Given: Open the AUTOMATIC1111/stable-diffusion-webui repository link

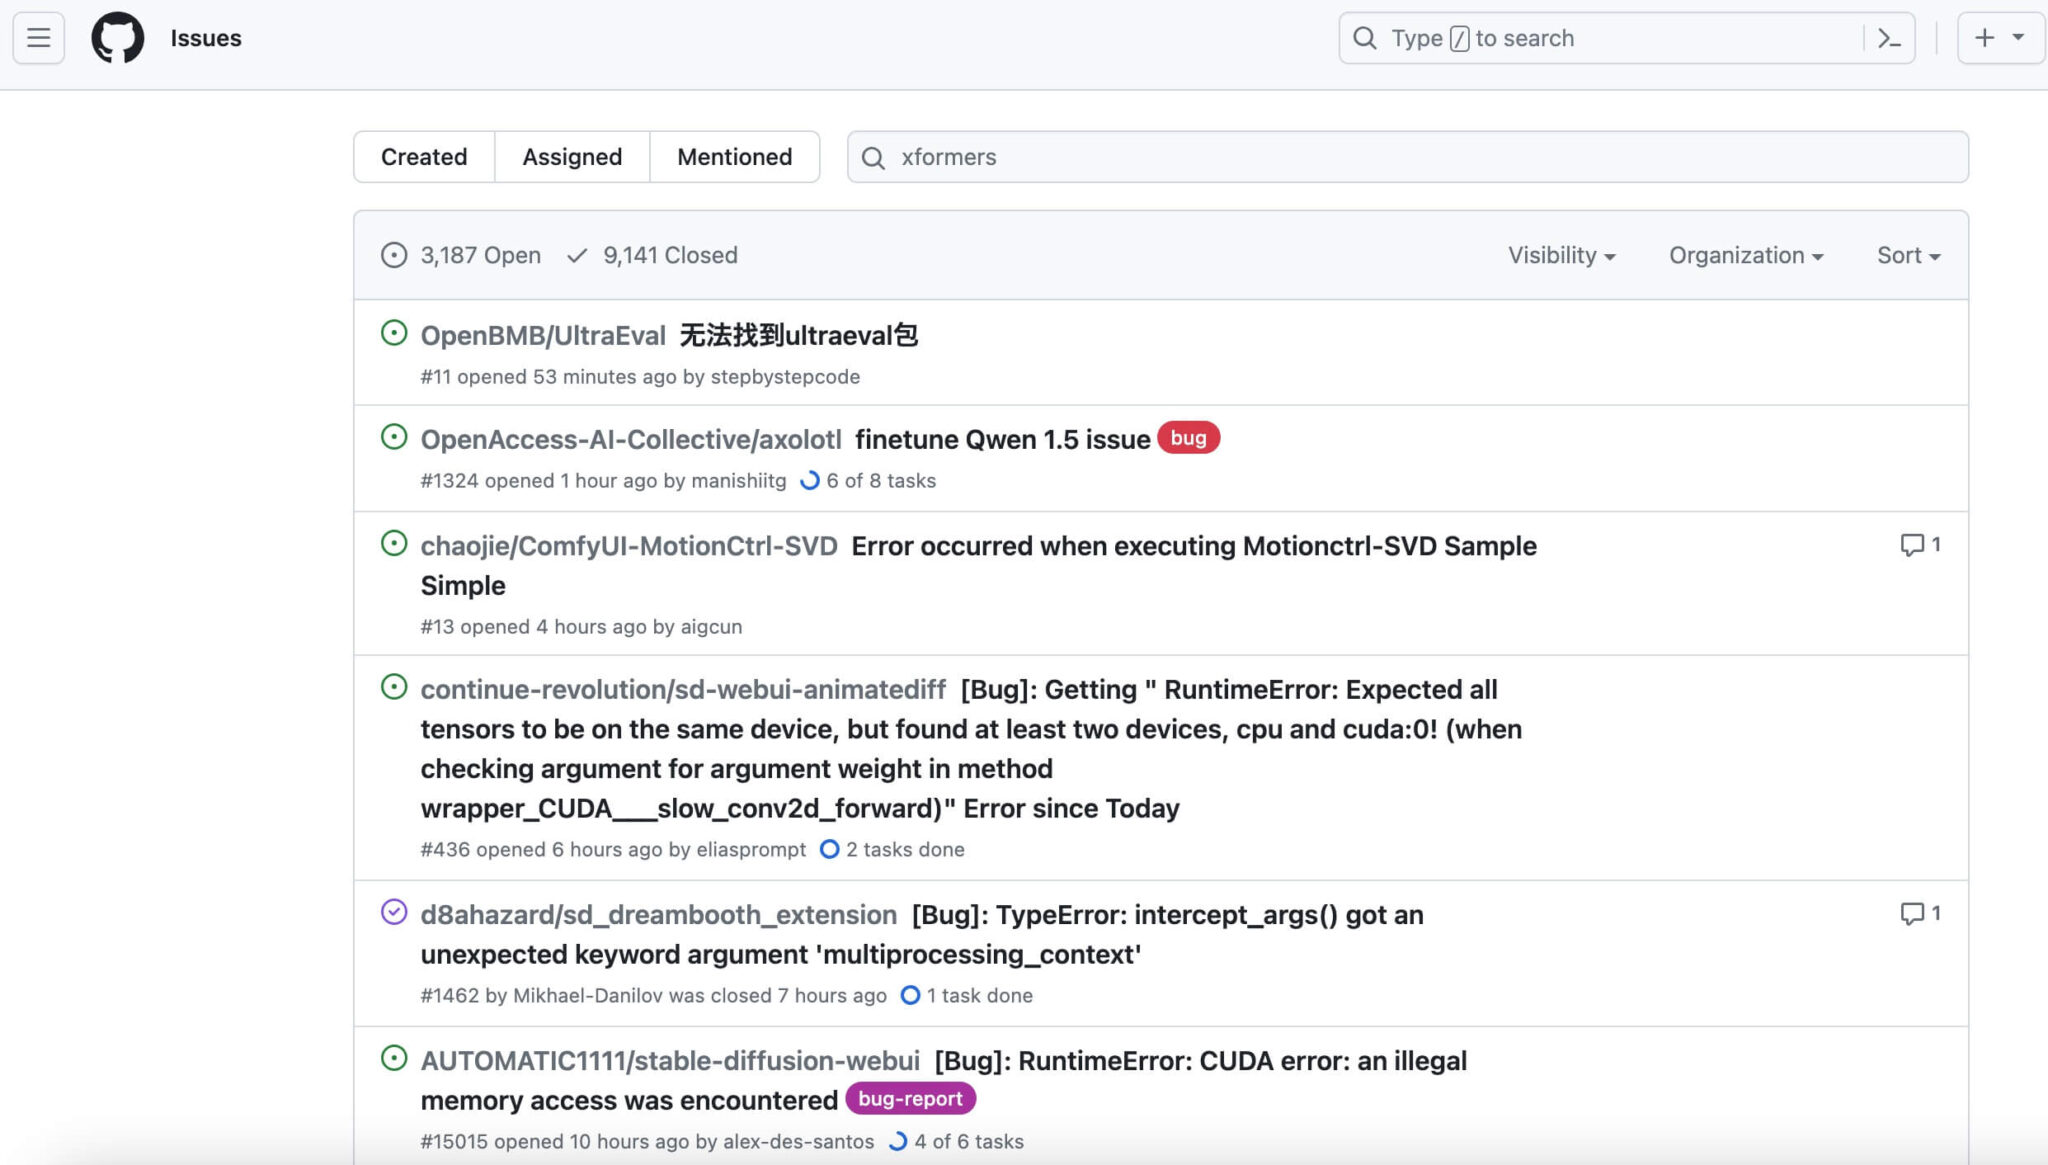Looking at the screenshot, I should 670,1061.
